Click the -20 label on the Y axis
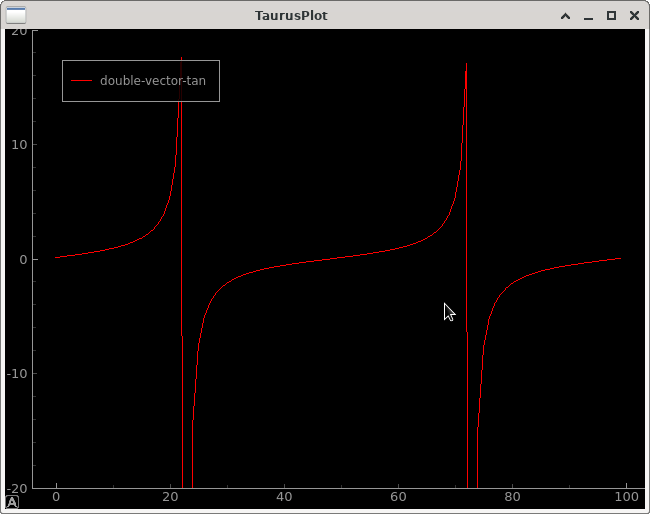 pos(15,488)
